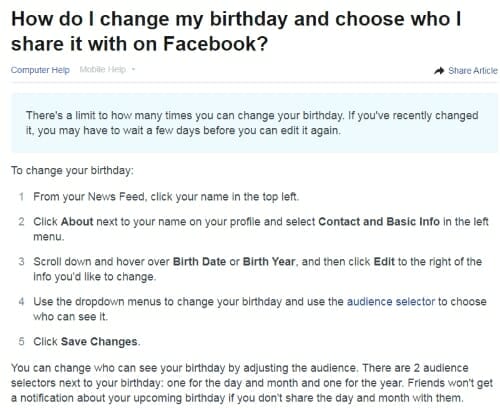The width and height of the screenshot is (500, 408).
Task: Click the article title heading
Action: tap(236, 31)
